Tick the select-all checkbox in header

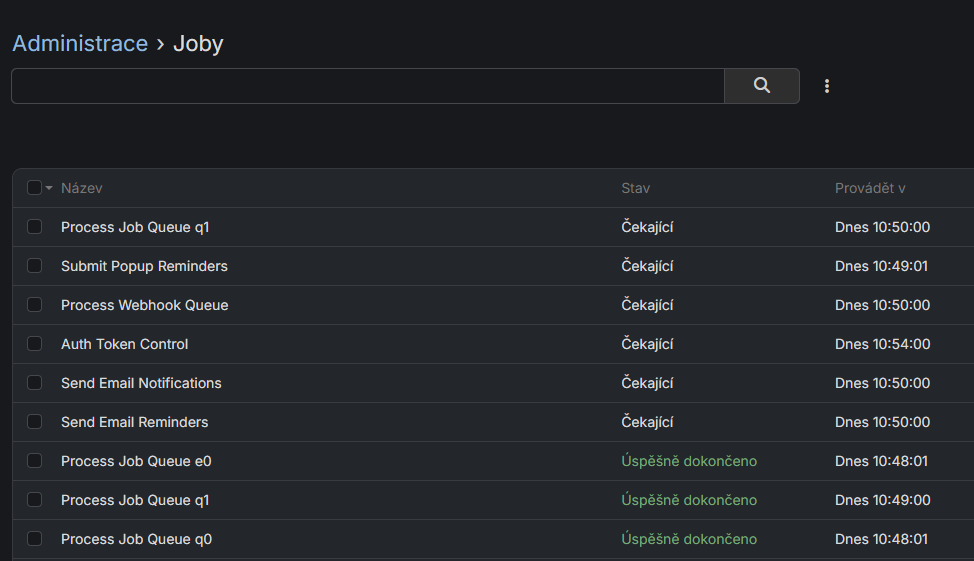(35, 188)
